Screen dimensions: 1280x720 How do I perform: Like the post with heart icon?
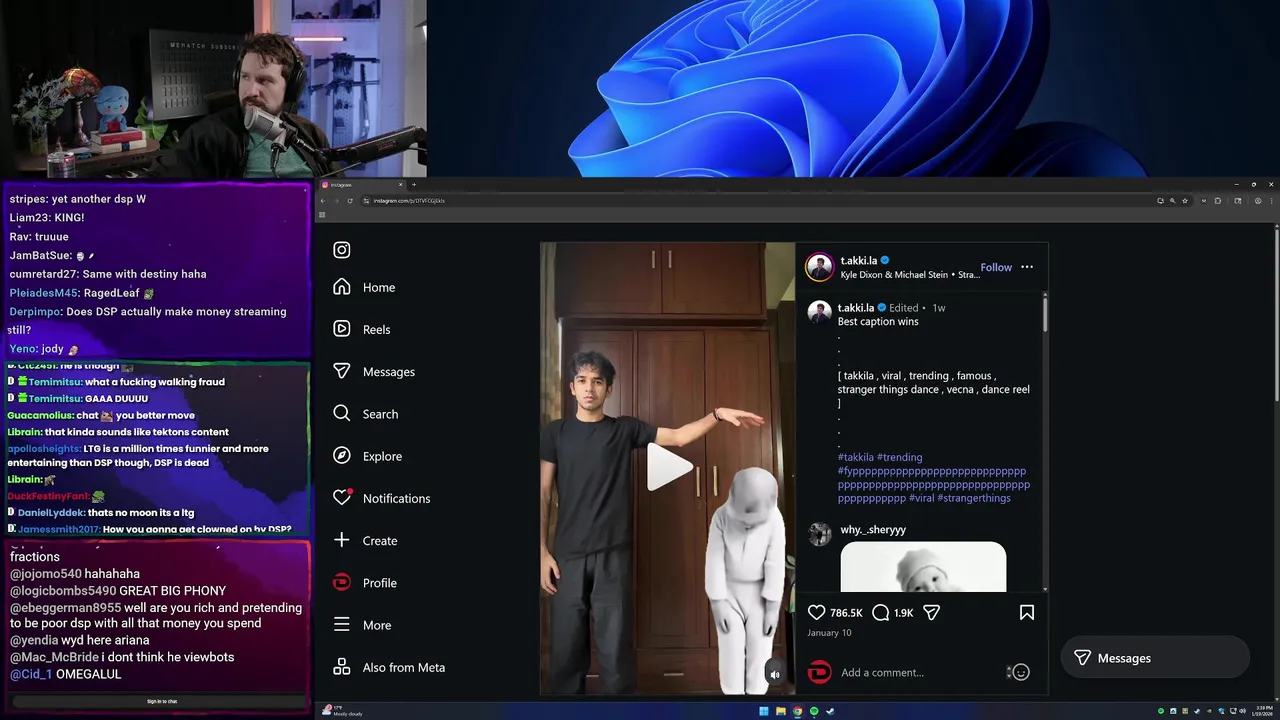click(x=817, y=612)
